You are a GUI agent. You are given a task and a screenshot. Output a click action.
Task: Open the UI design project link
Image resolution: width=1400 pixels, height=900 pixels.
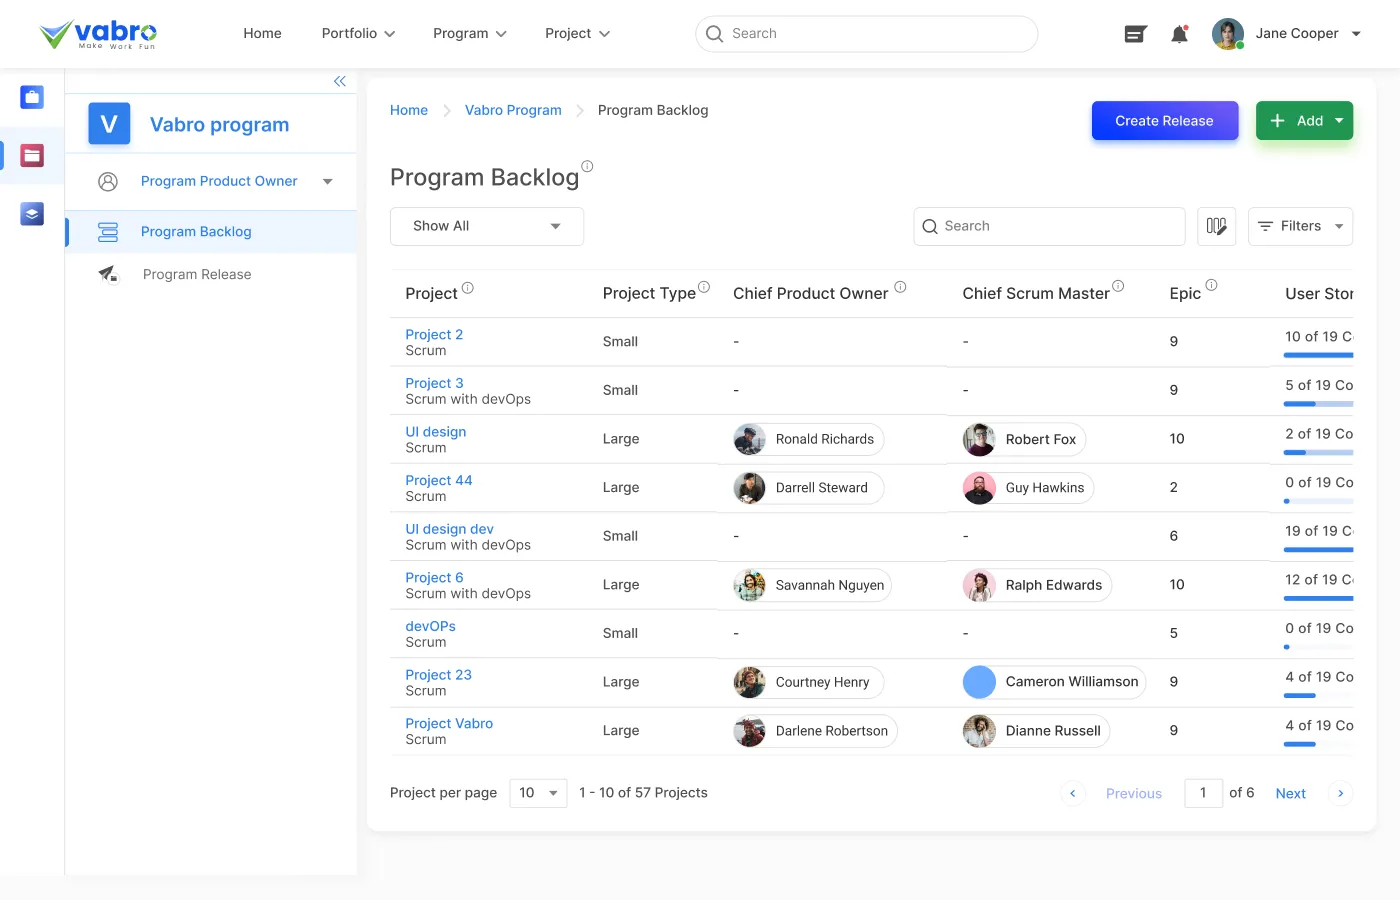(x=435, y=431)
